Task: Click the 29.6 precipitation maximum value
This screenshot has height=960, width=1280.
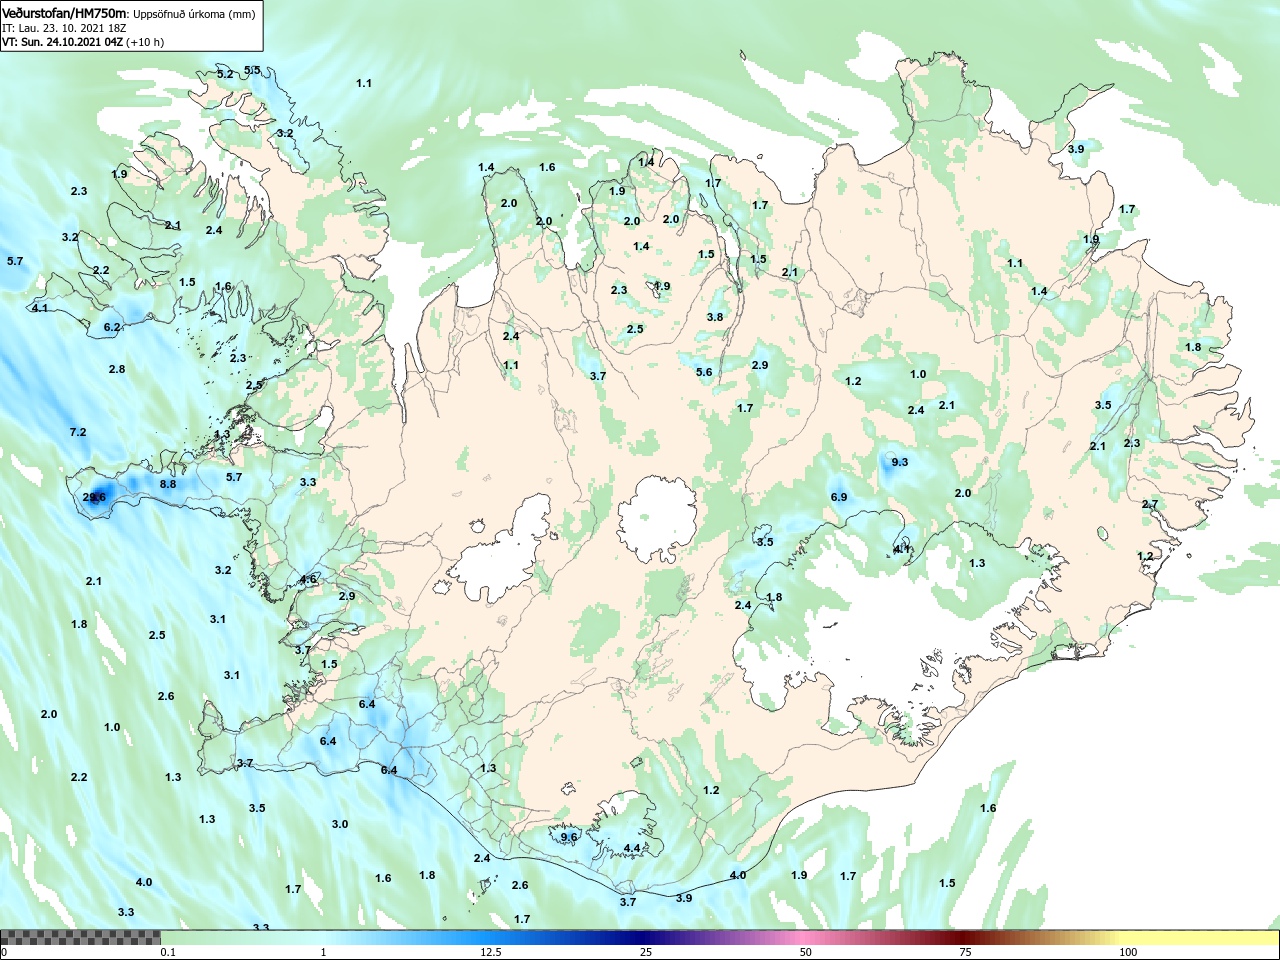Action: 94,497
